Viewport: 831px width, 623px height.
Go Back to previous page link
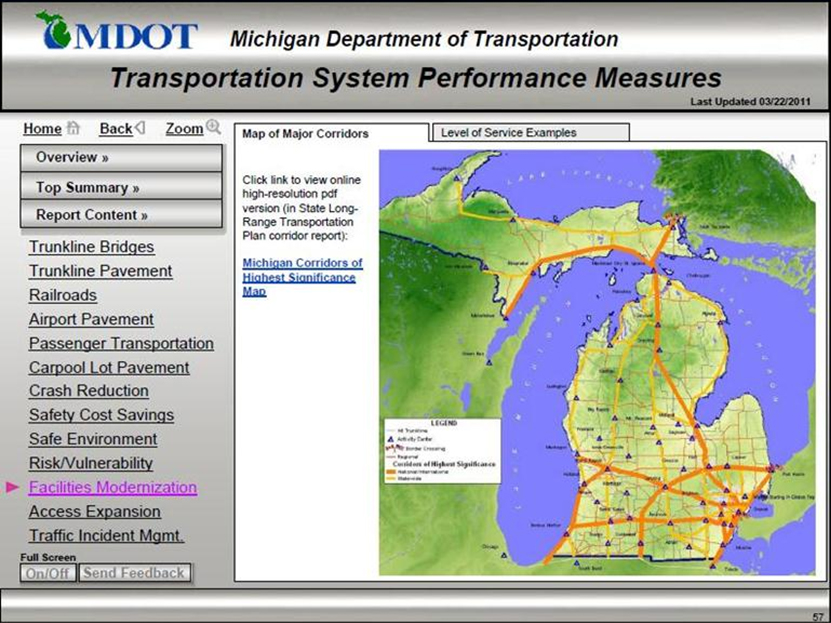[116, 129]
